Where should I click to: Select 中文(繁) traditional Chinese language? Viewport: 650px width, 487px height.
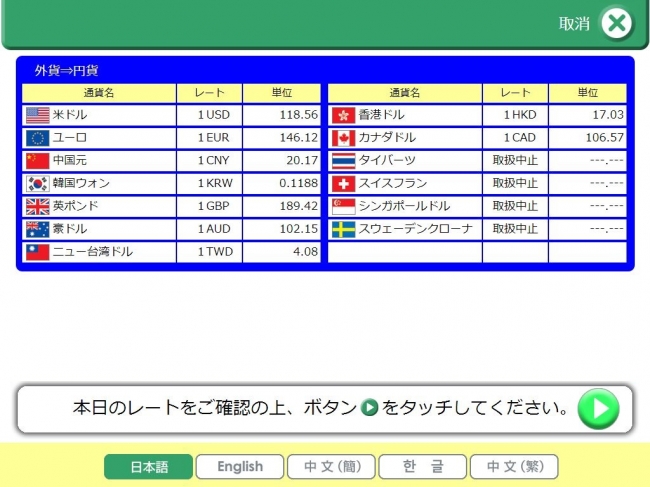pyautogui.click(x=514, y=467)
